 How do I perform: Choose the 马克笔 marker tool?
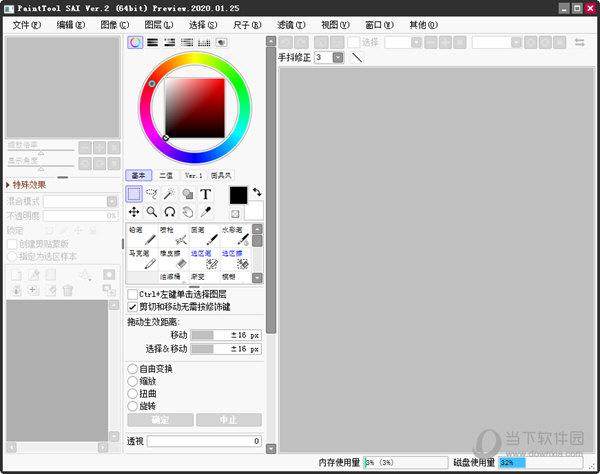click(x=142, y=259)
